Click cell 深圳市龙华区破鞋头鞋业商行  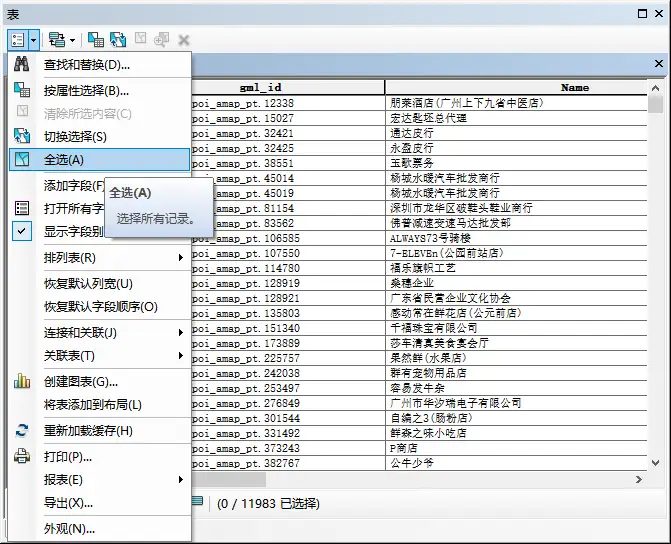(x=516, y=208)
